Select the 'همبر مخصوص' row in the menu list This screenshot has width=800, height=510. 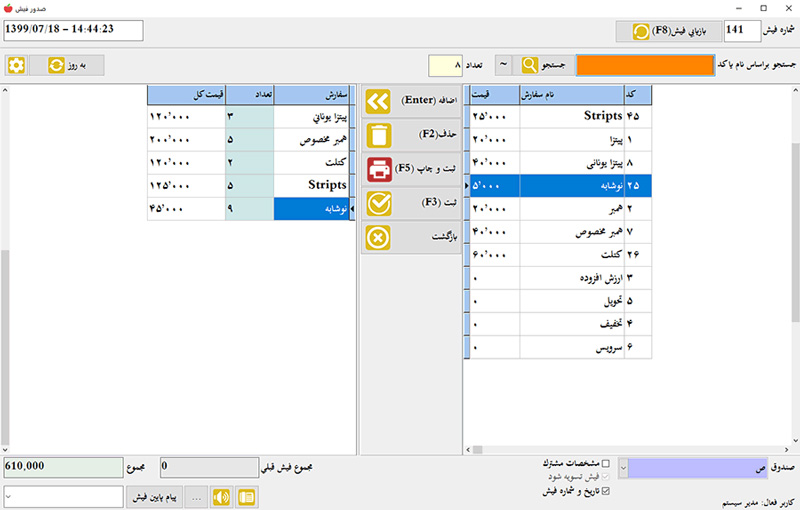[560, 232]
